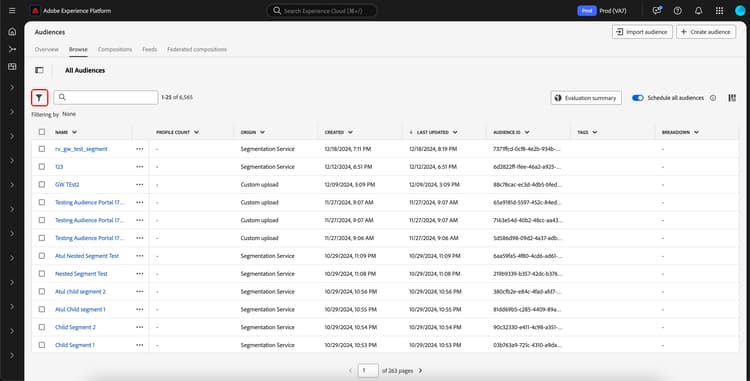Click the Import audience button
Screen dimensions: 750x381
[642, 32]
